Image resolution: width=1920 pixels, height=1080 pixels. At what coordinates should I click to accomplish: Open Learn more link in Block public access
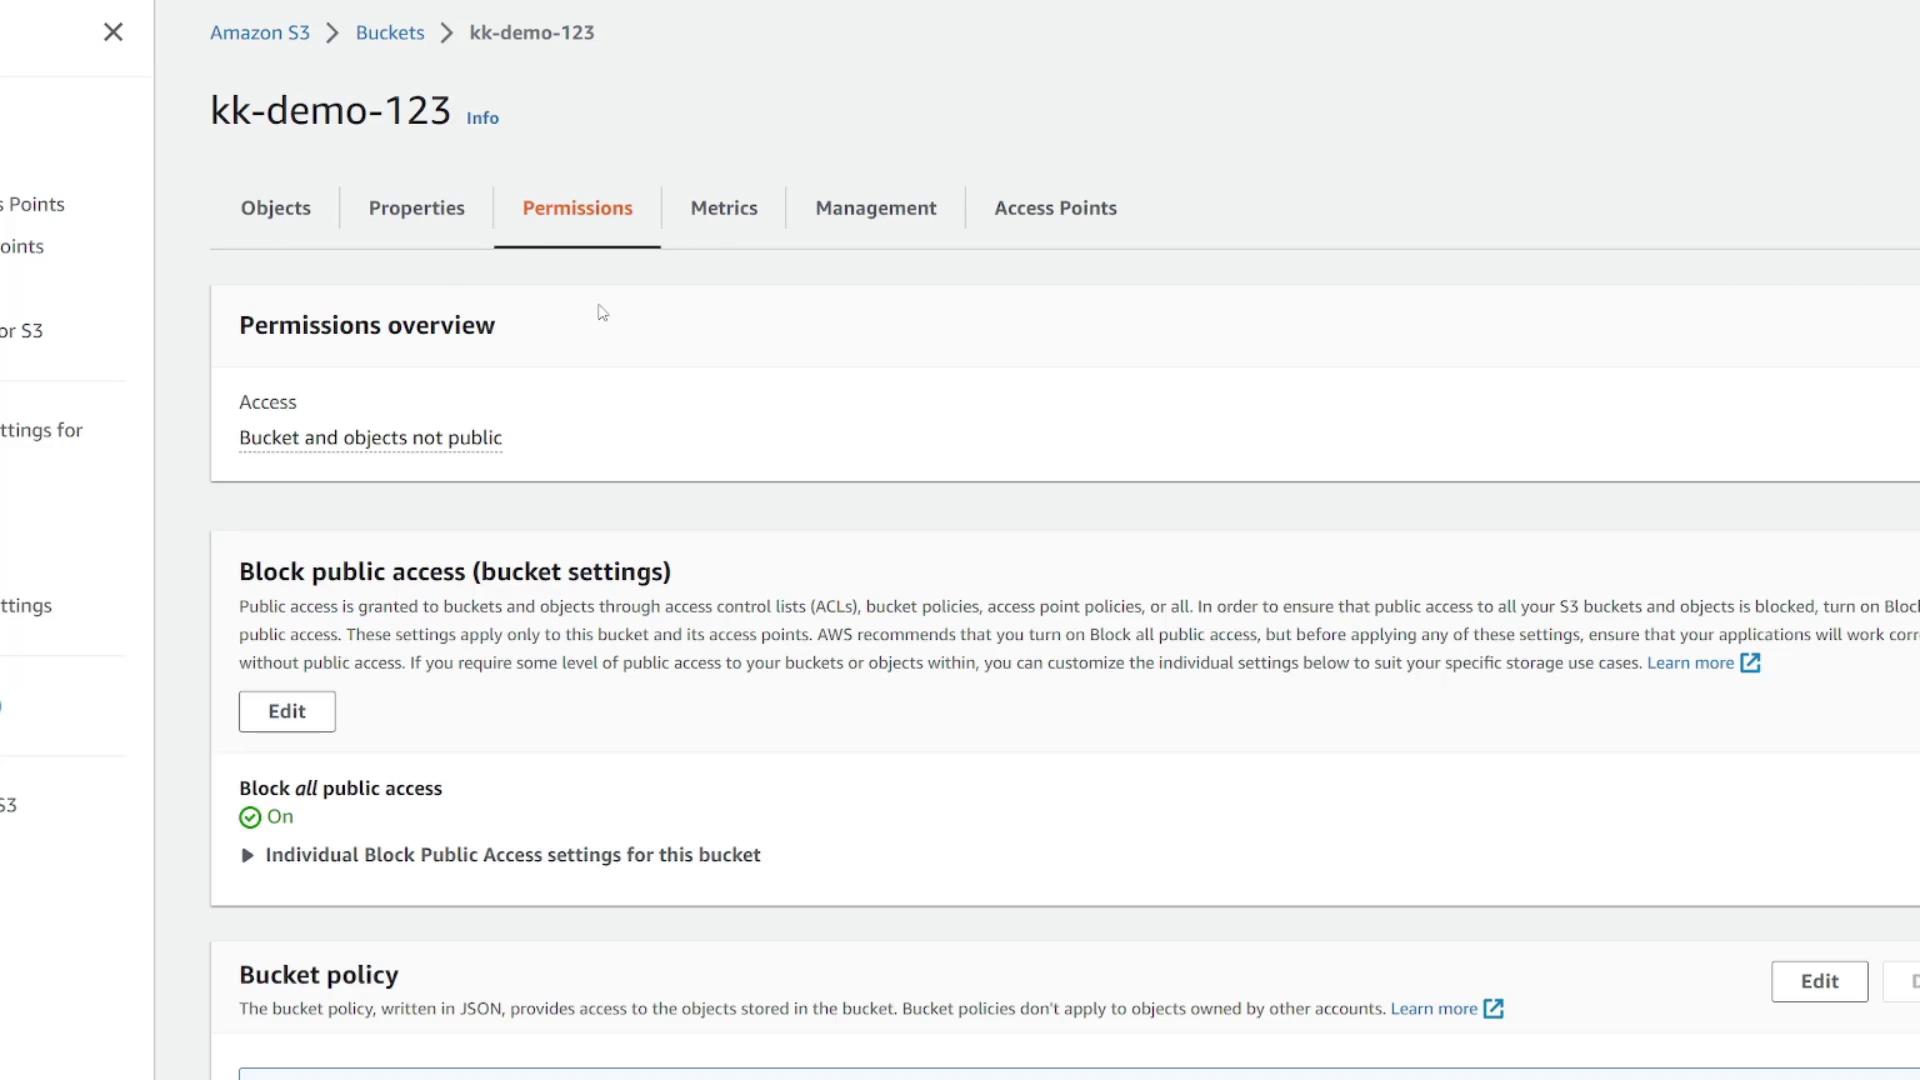1690,663
